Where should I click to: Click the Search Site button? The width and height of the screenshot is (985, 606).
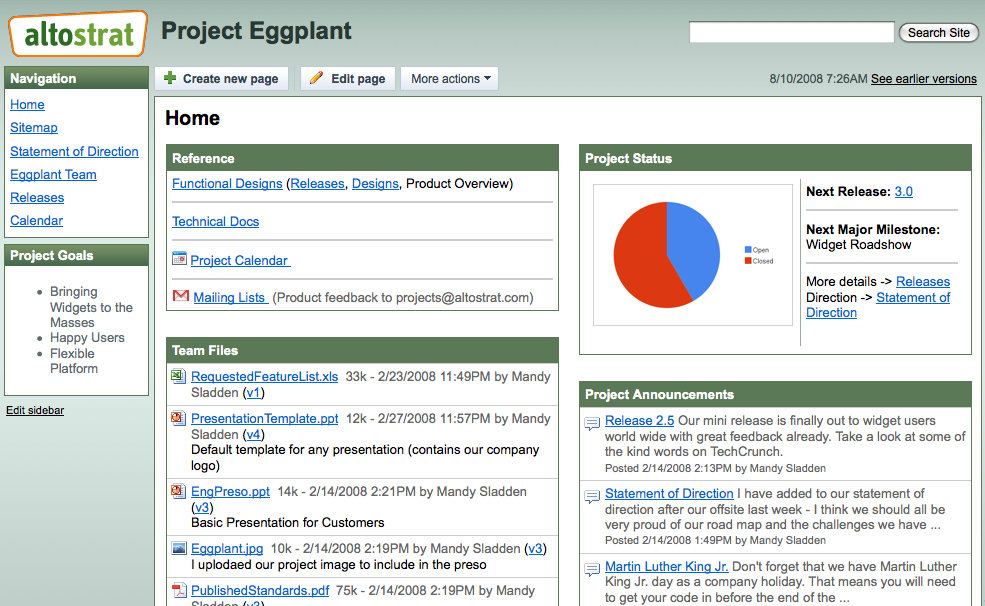[938, 33]
